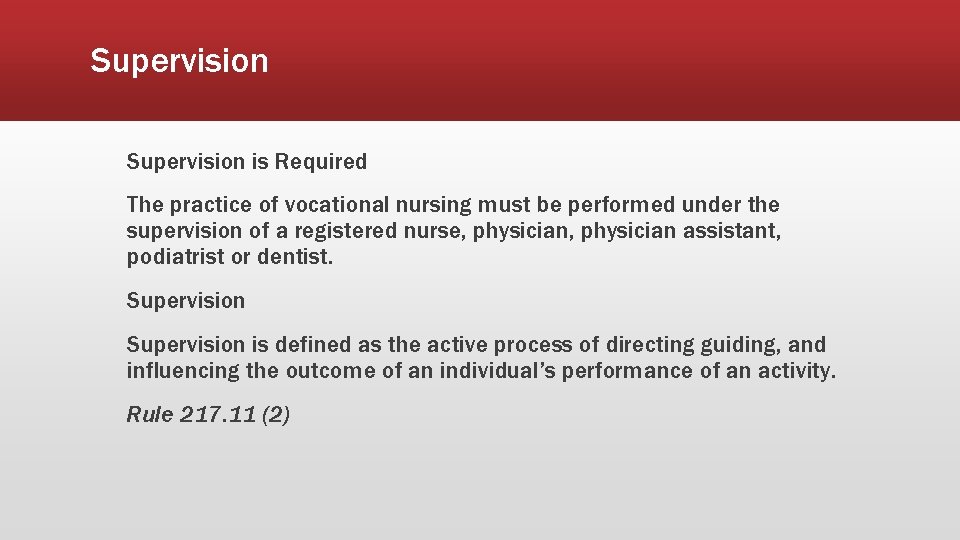
Task: Click the words "physician assistant"
Action: pos(680,231)
